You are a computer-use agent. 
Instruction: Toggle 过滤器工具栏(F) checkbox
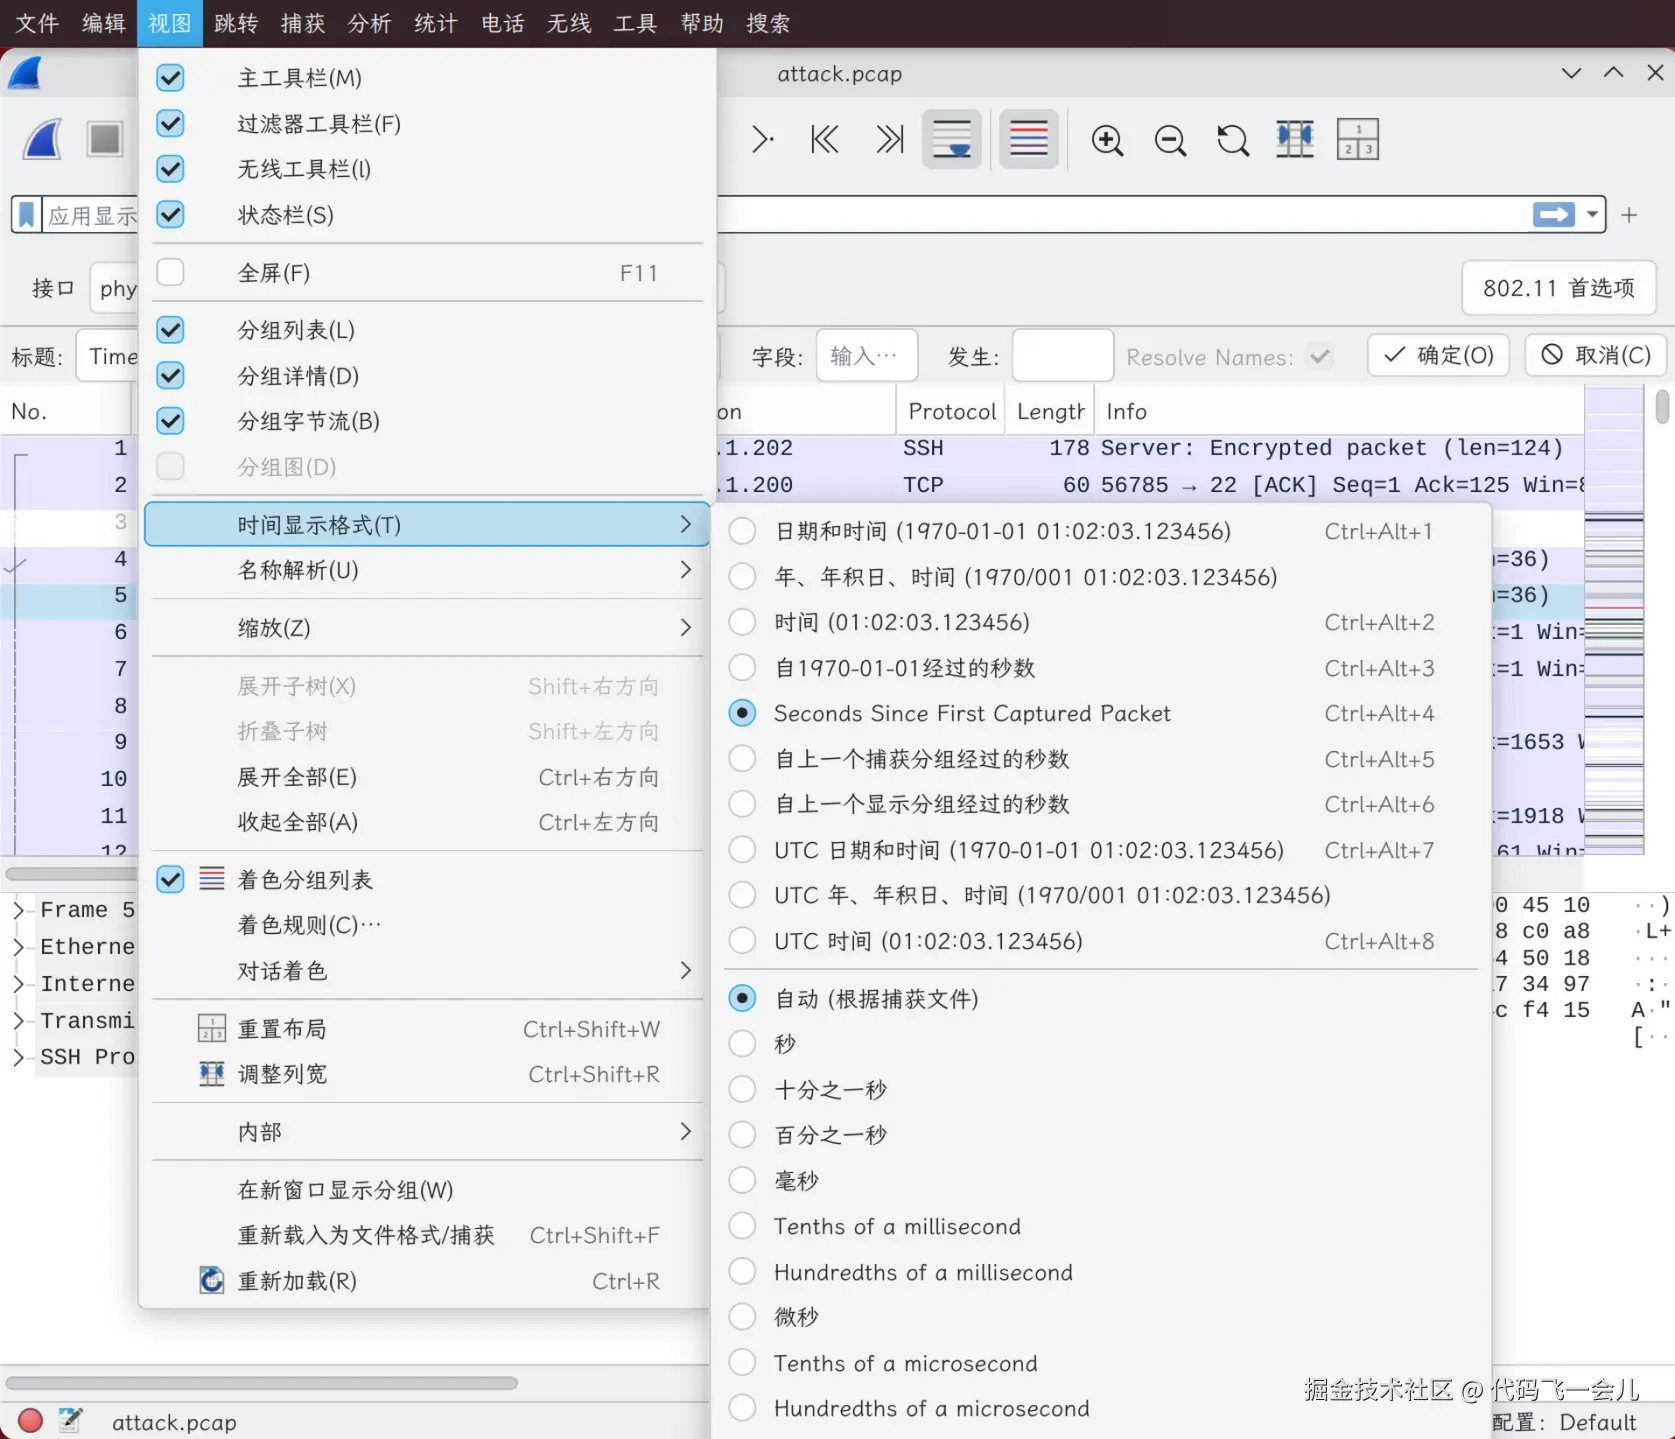(171, 124)
